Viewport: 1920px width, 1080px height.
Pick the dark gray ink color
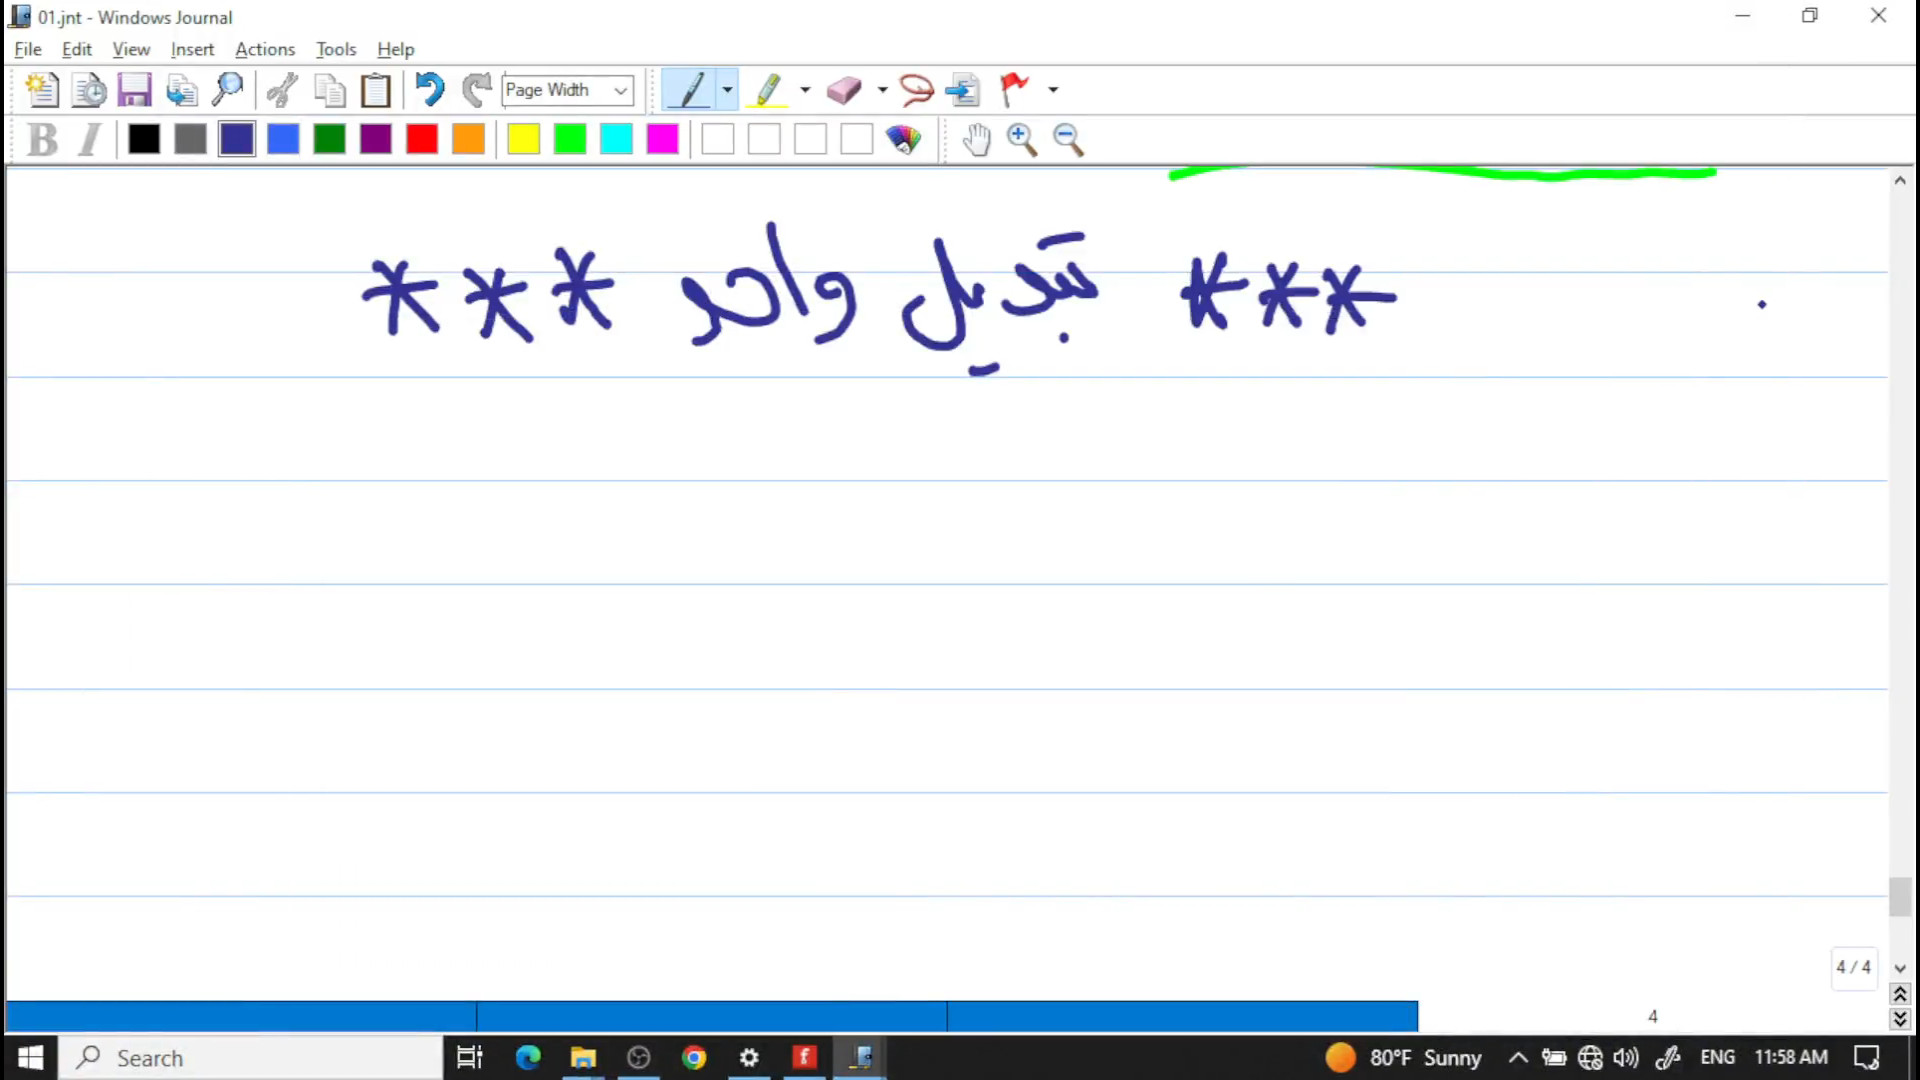pyautogui.click(x=190, y=139)
